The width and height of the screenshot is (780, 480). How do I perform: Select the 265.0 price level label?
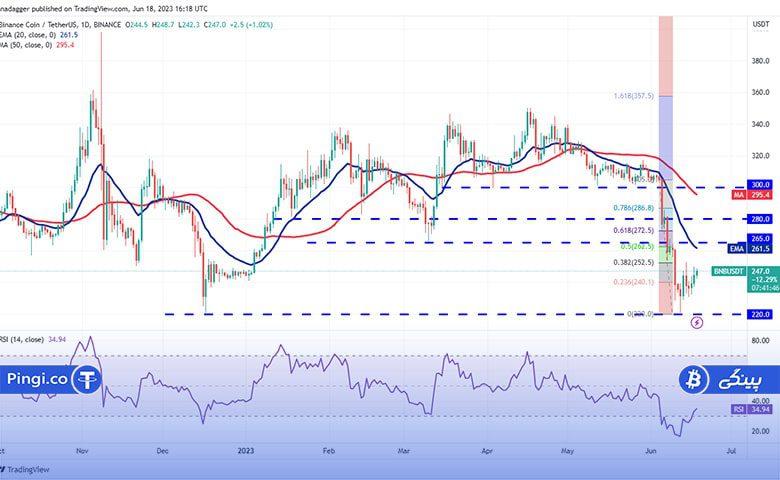coord(760,239)
